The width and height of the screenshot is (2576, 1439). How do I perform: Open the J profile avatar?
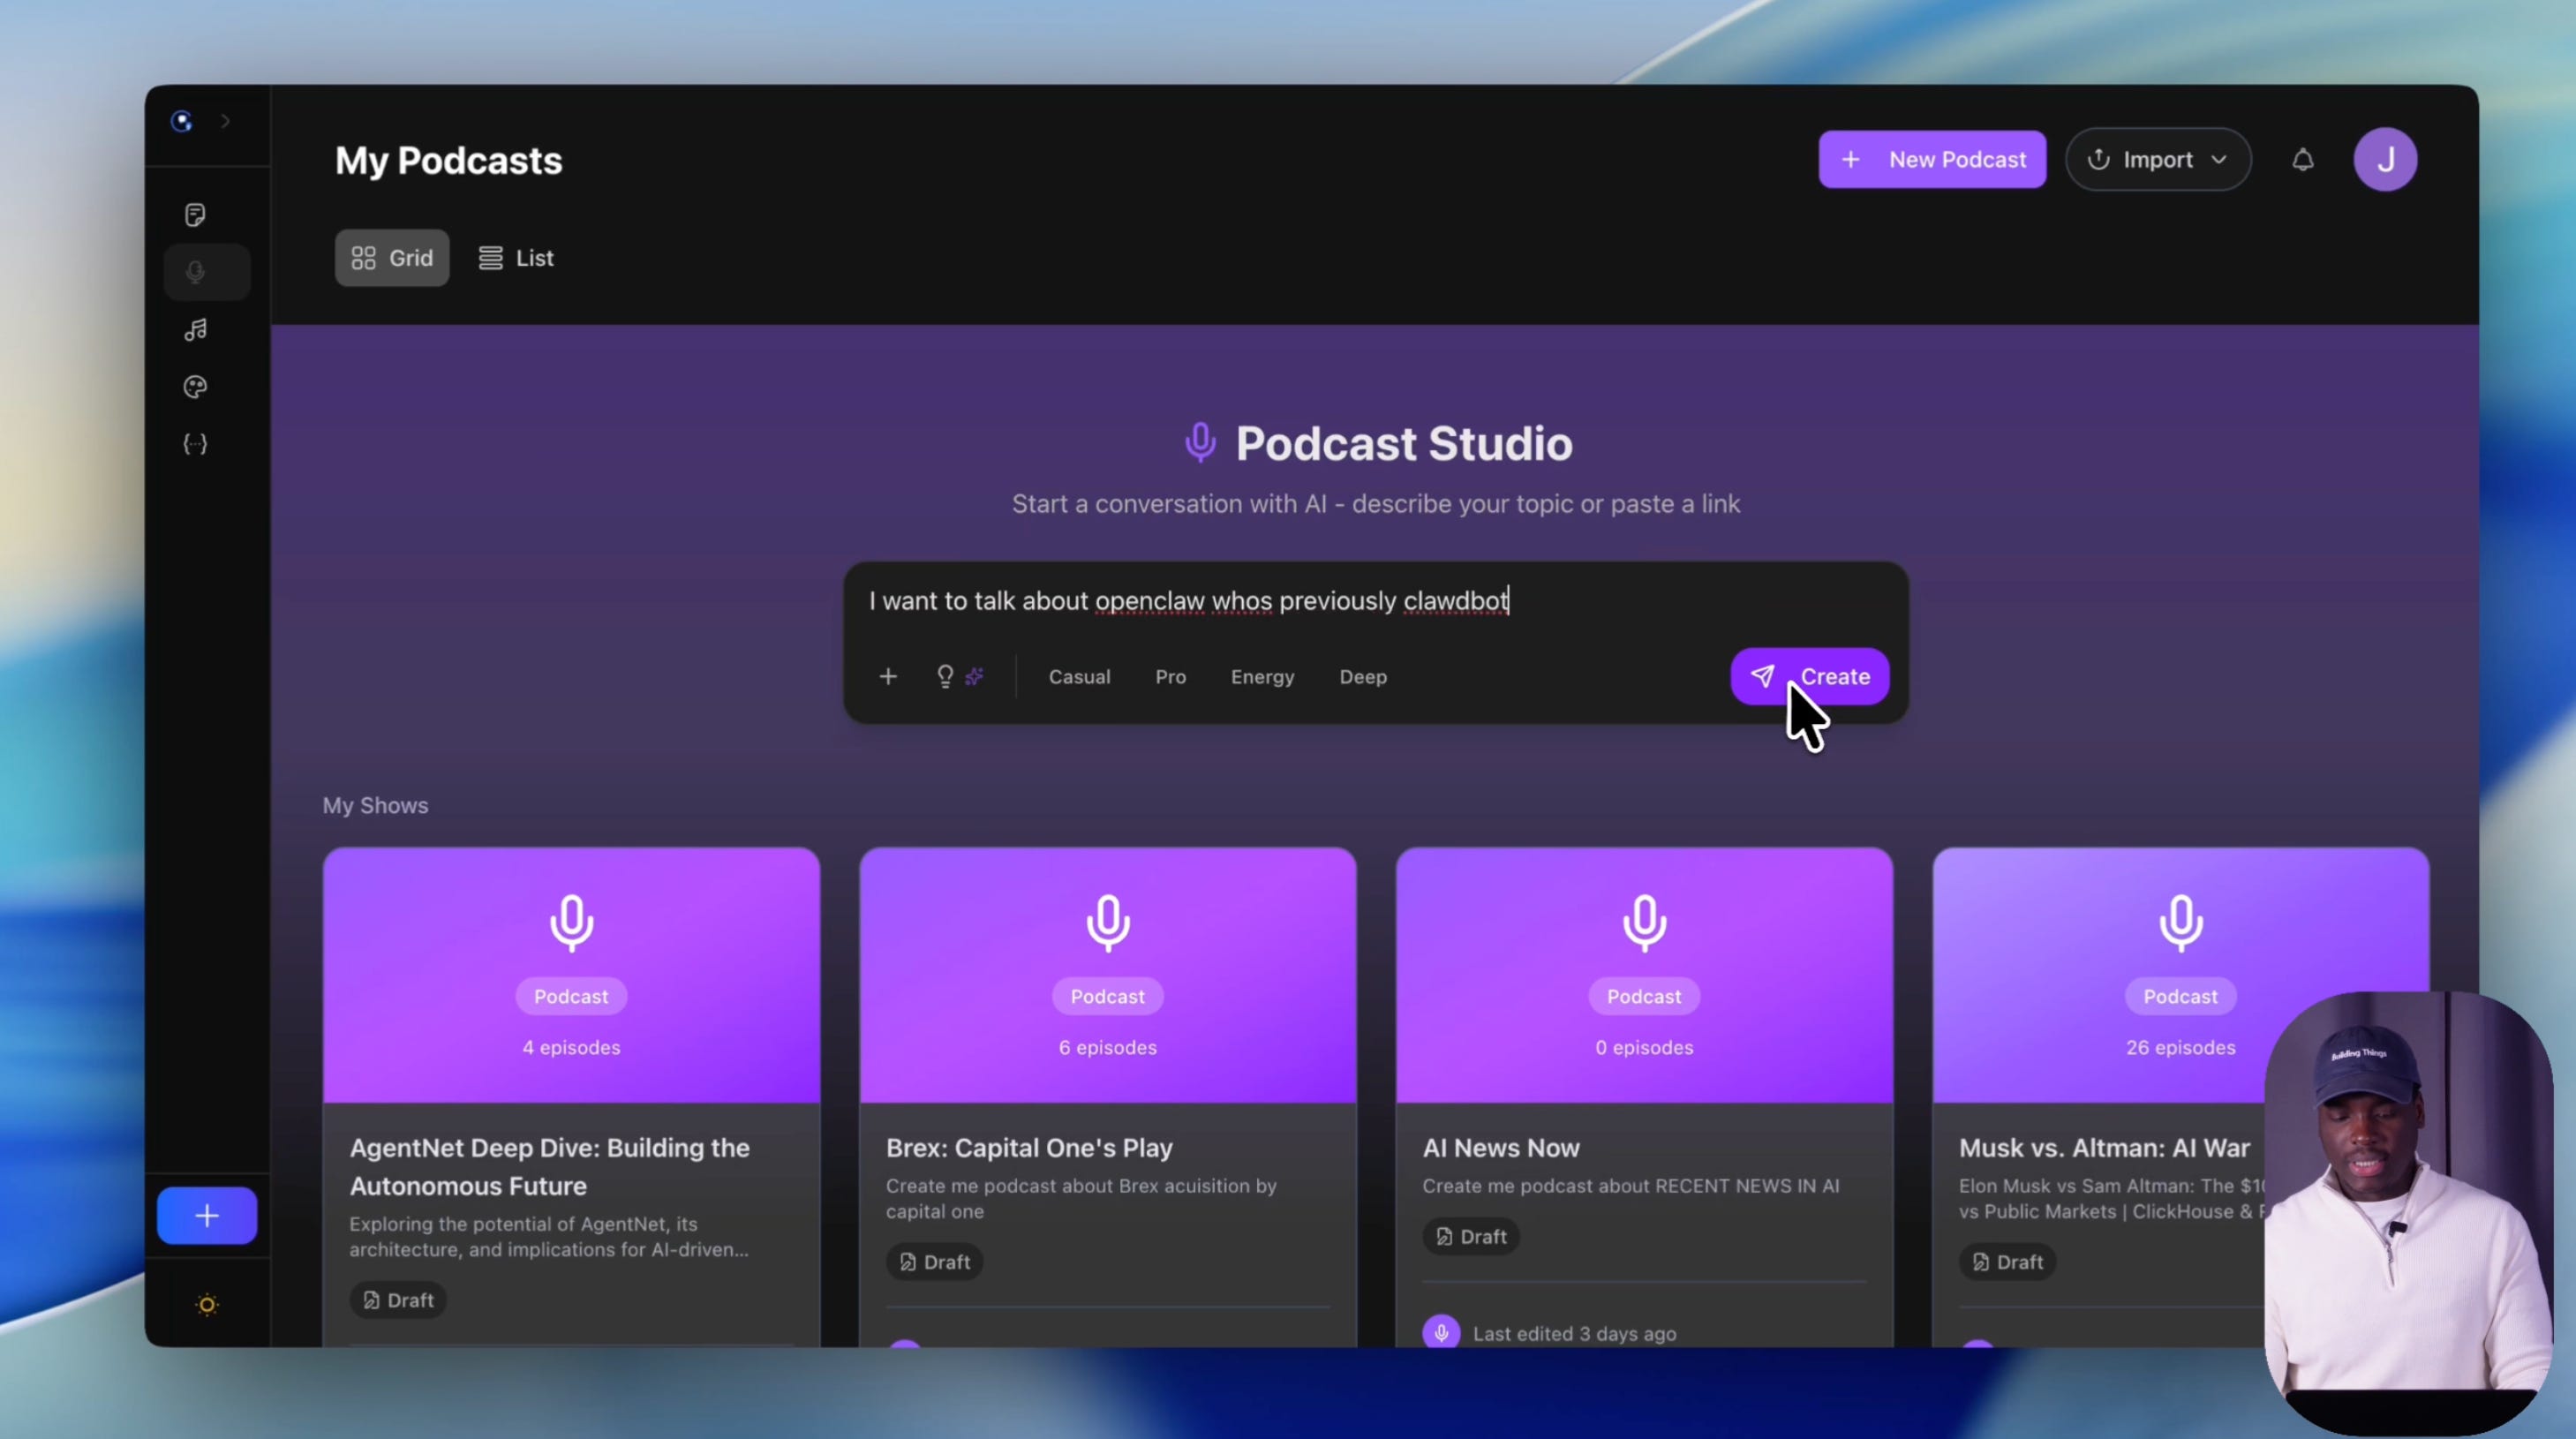coord(2385,159)
